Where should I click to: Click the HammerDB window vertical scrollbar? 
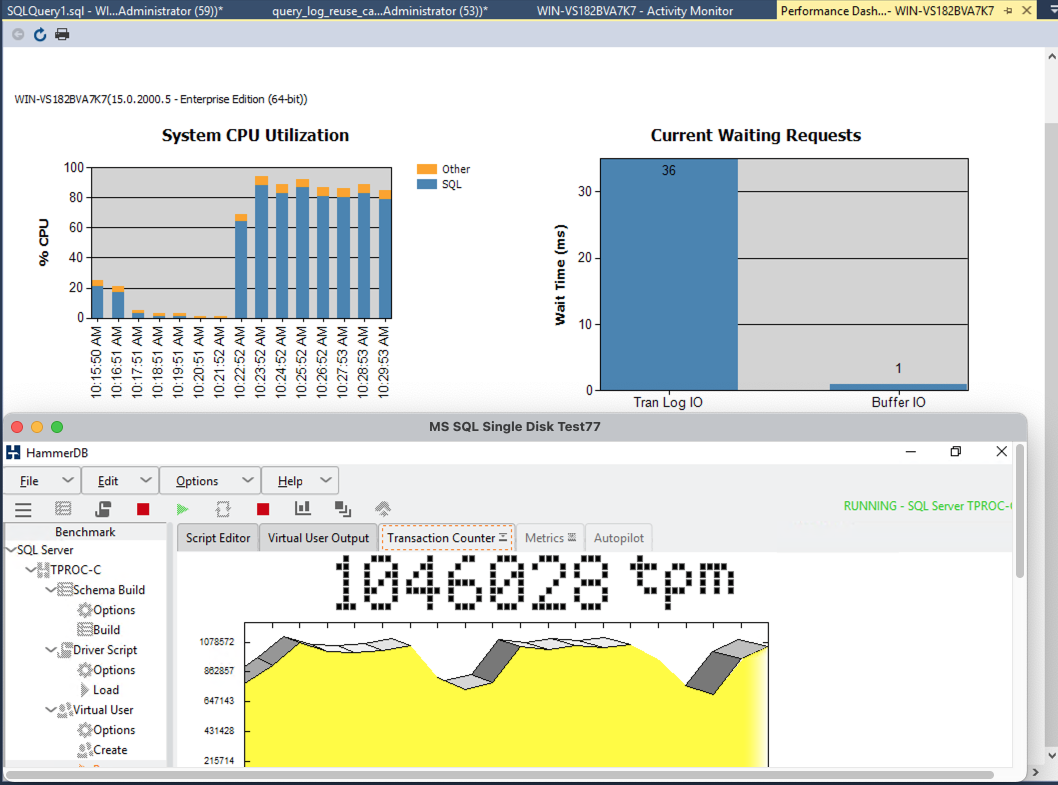coord(1020,511)
